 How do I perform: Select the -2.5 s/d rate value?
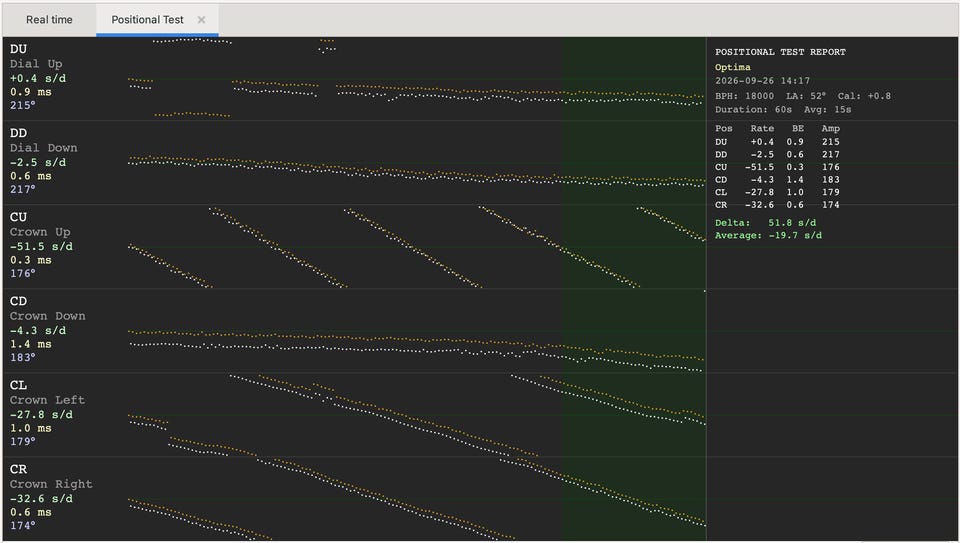point(38,162)
